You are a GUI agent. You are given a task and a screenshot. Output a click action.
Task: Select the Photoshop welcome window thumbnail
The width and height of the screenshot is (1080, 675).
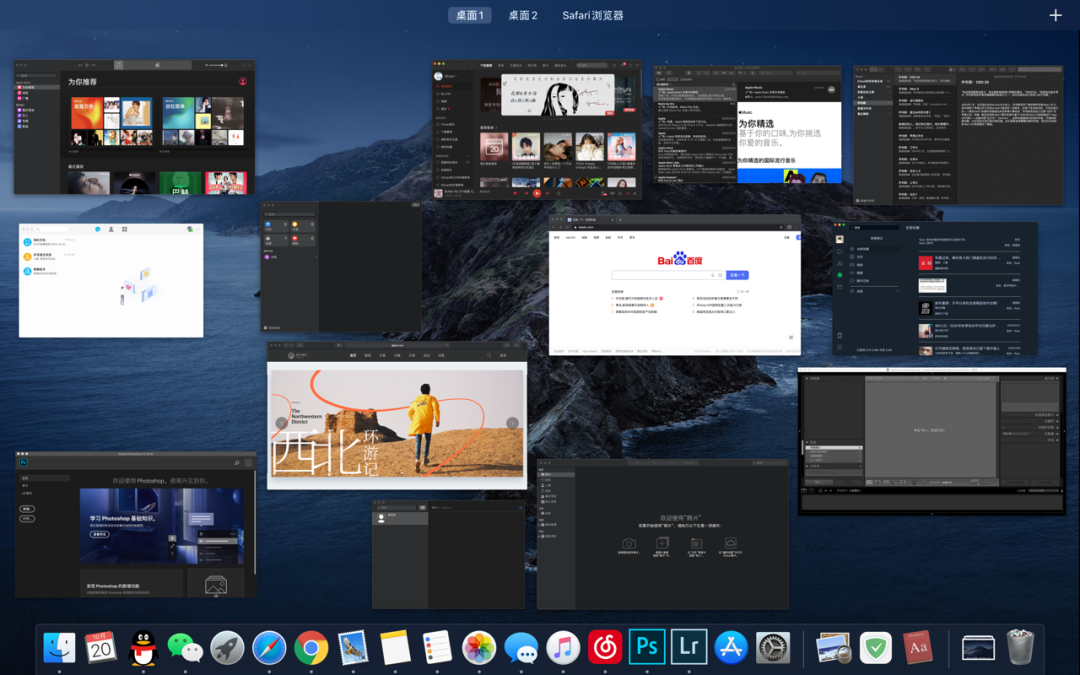pyautogui.click(x=135, y=525)
